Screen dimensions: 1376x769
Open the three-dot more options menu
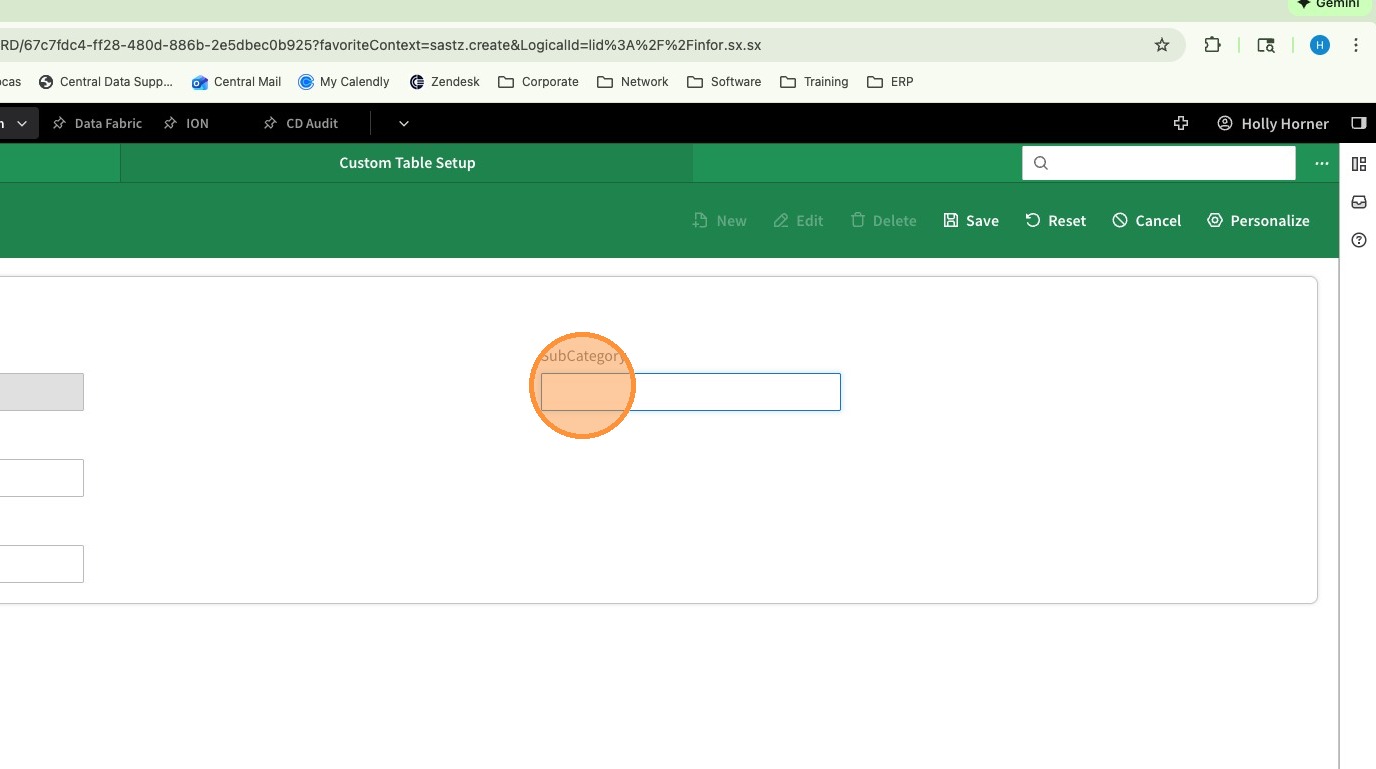coord(1322,163)
